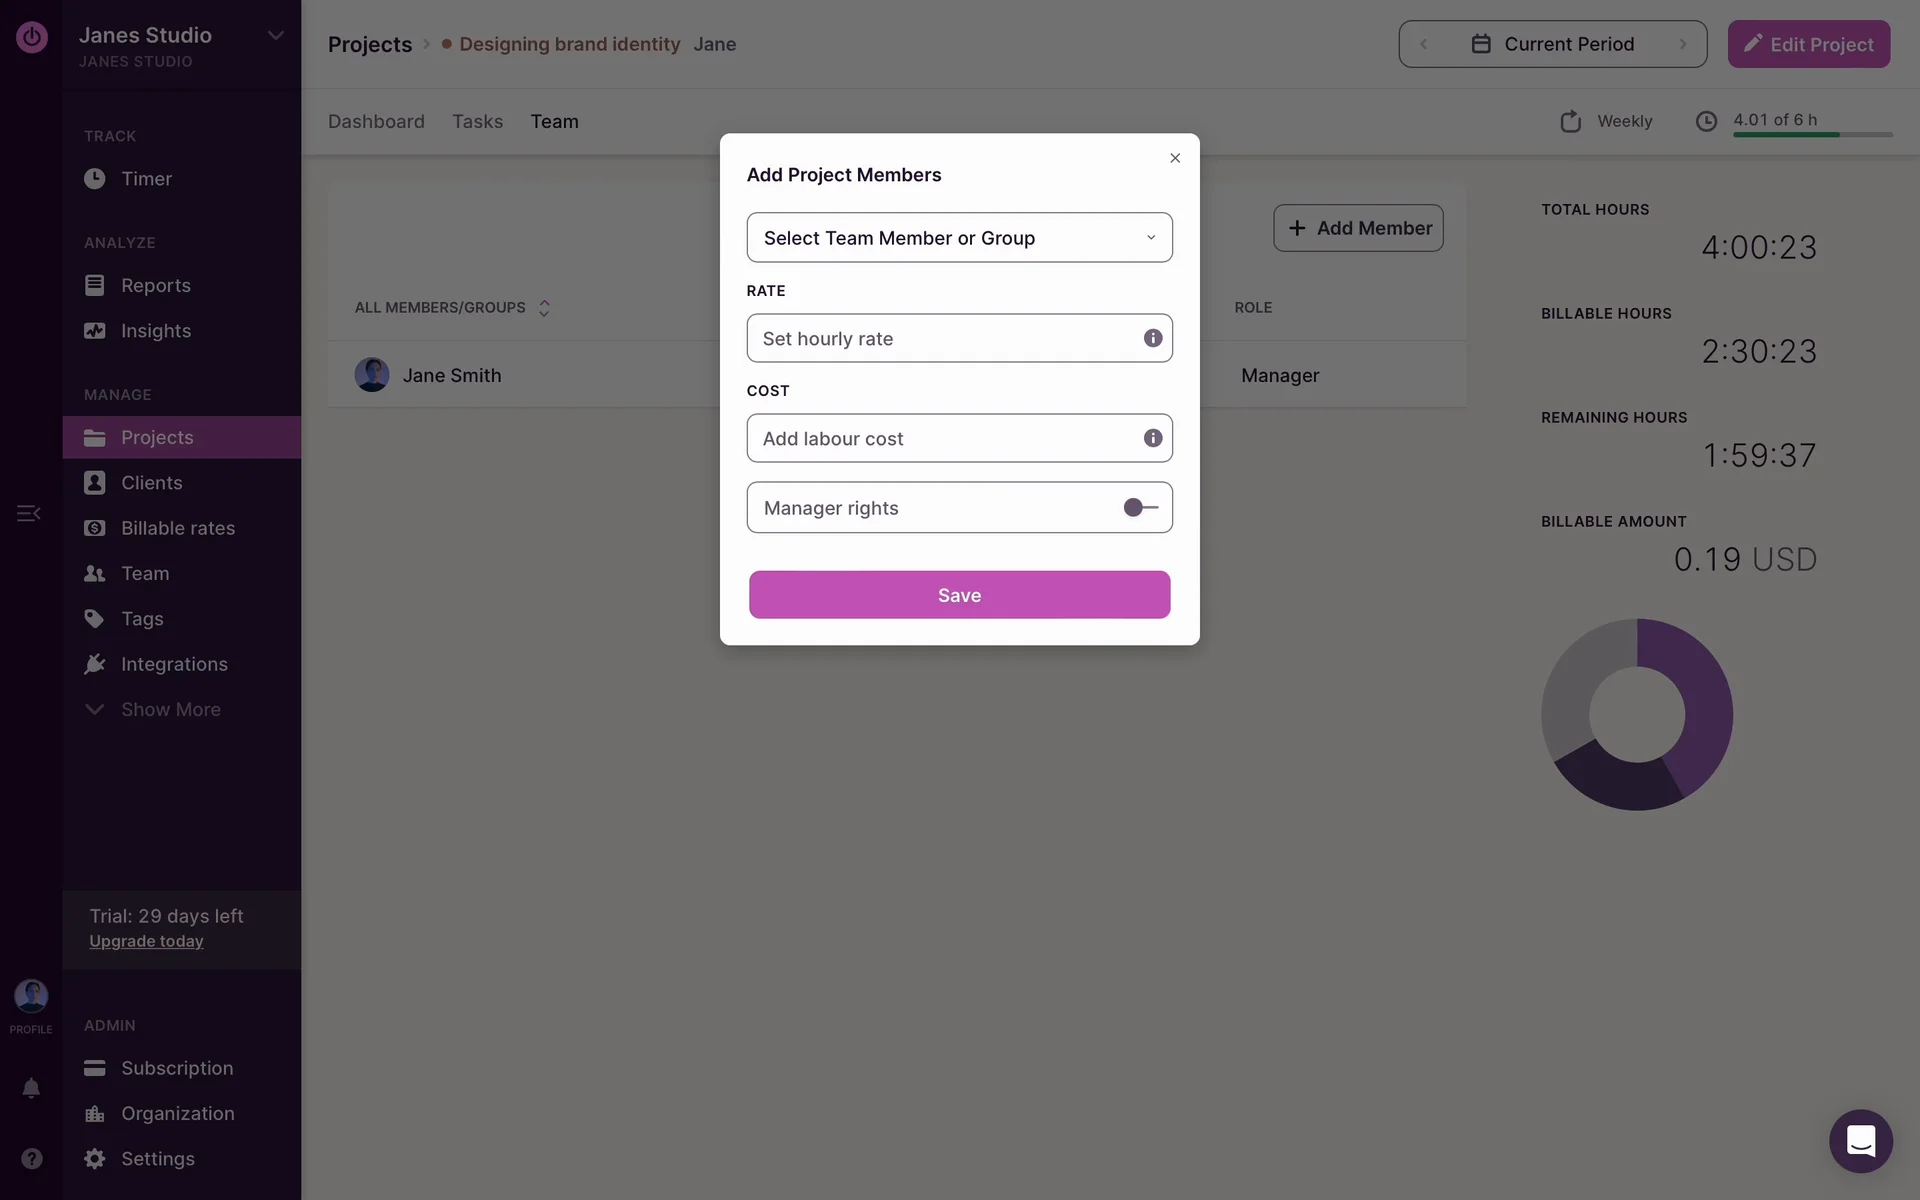Follow the Upgrade today link

(146, 941)
